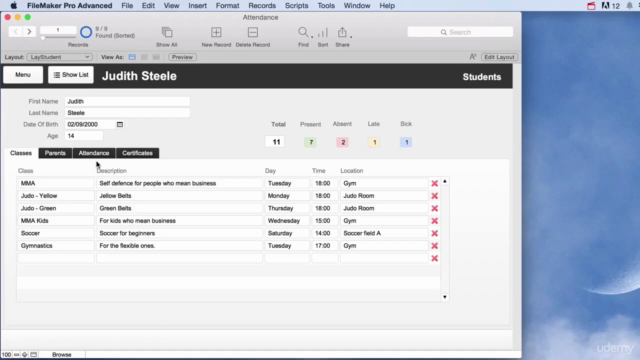Remove the Judo - Green class row

(435, 209)
